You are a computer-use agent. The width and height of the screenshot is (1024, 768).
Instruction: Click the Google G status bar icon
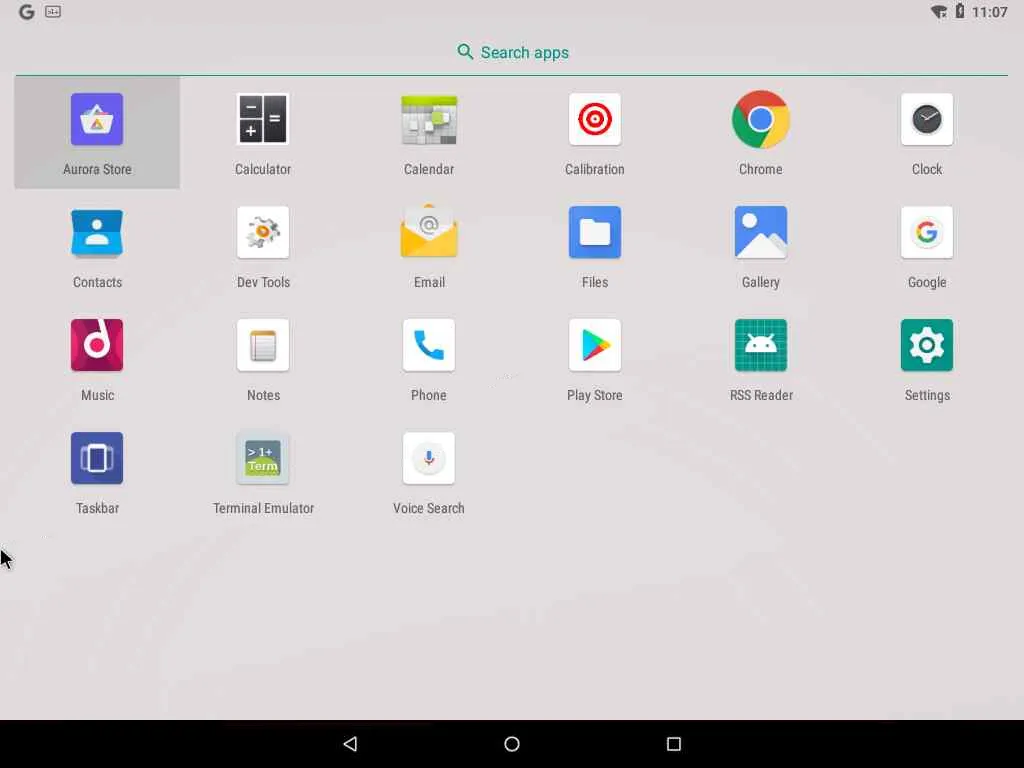coord(26,12)
